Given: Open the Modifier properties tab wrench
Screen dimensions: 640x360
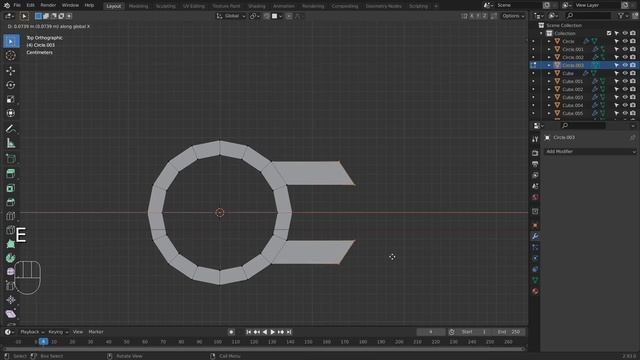Looking at the screenshot, I should coord(535,236).
